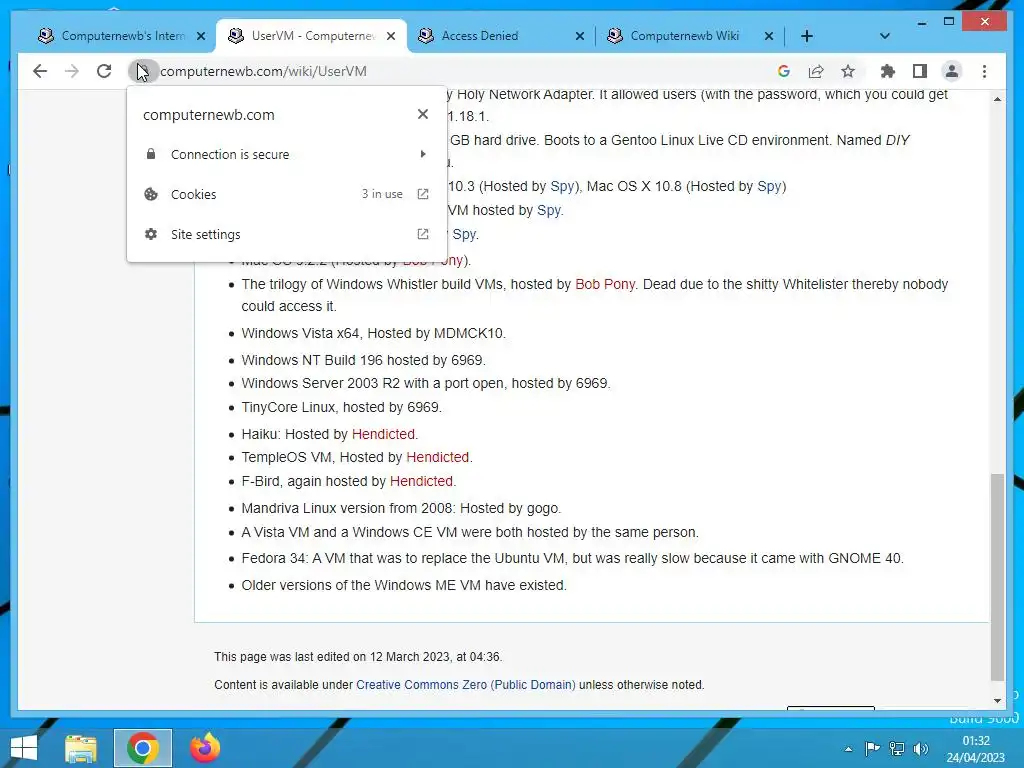Open Google icon in the address bar

coord(784,71)
